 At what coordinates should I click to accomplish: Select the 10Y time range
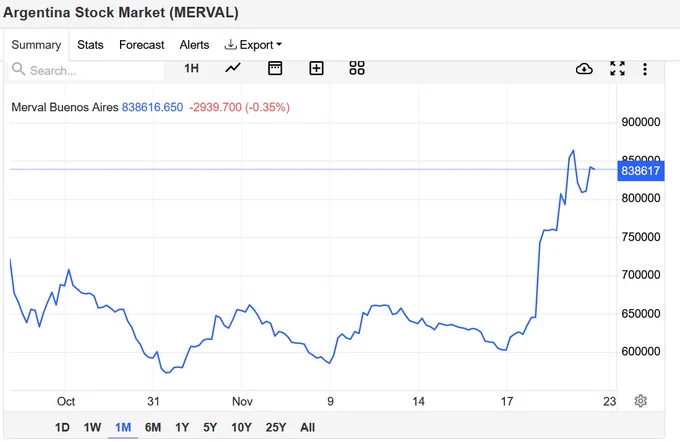click(x=241, y=427)
